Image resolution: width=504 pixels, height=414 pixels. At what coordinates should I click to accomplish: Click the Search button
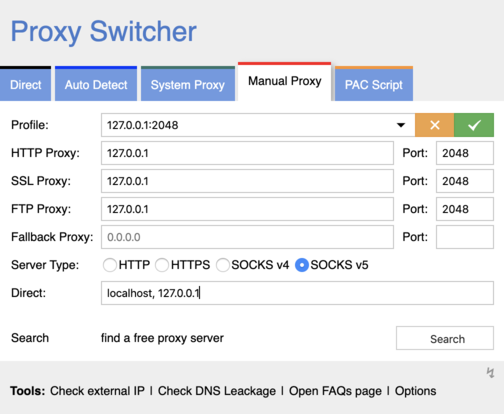click(445, 338)
